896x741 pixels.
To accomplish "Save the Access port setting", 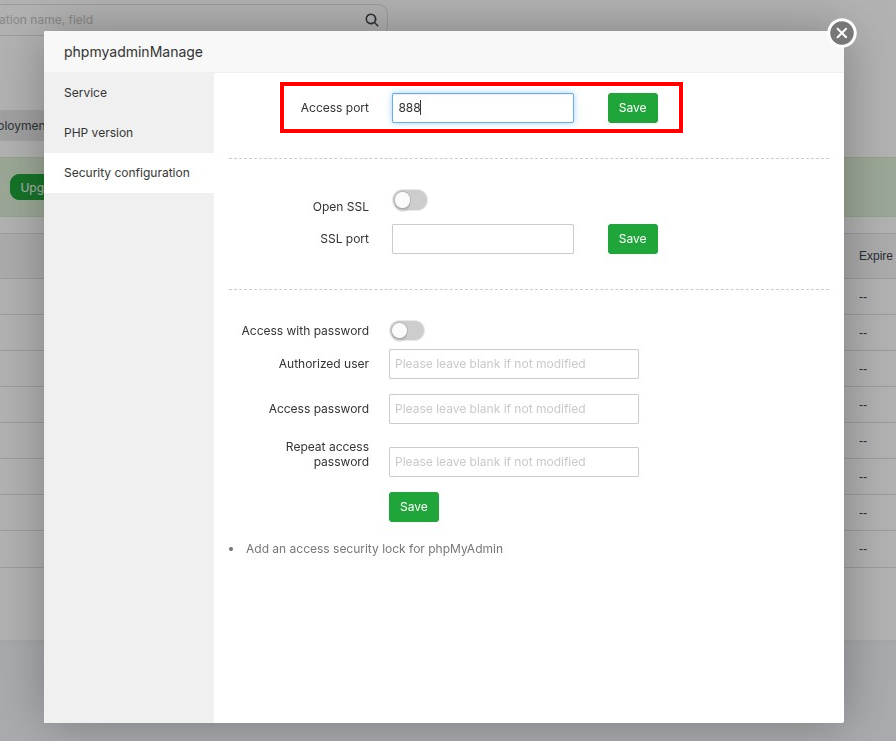I will pyautogui.click(x=633, y=108).
